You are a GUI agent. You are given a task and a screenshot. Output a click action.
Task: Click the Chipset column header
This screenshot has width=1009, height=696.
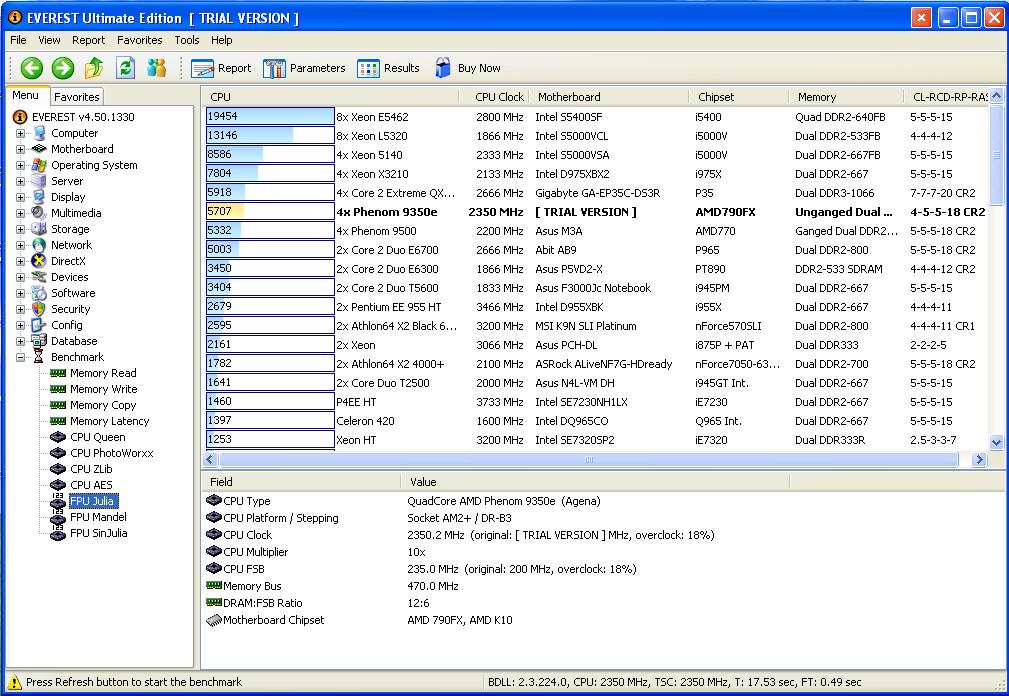coord(738,96)
